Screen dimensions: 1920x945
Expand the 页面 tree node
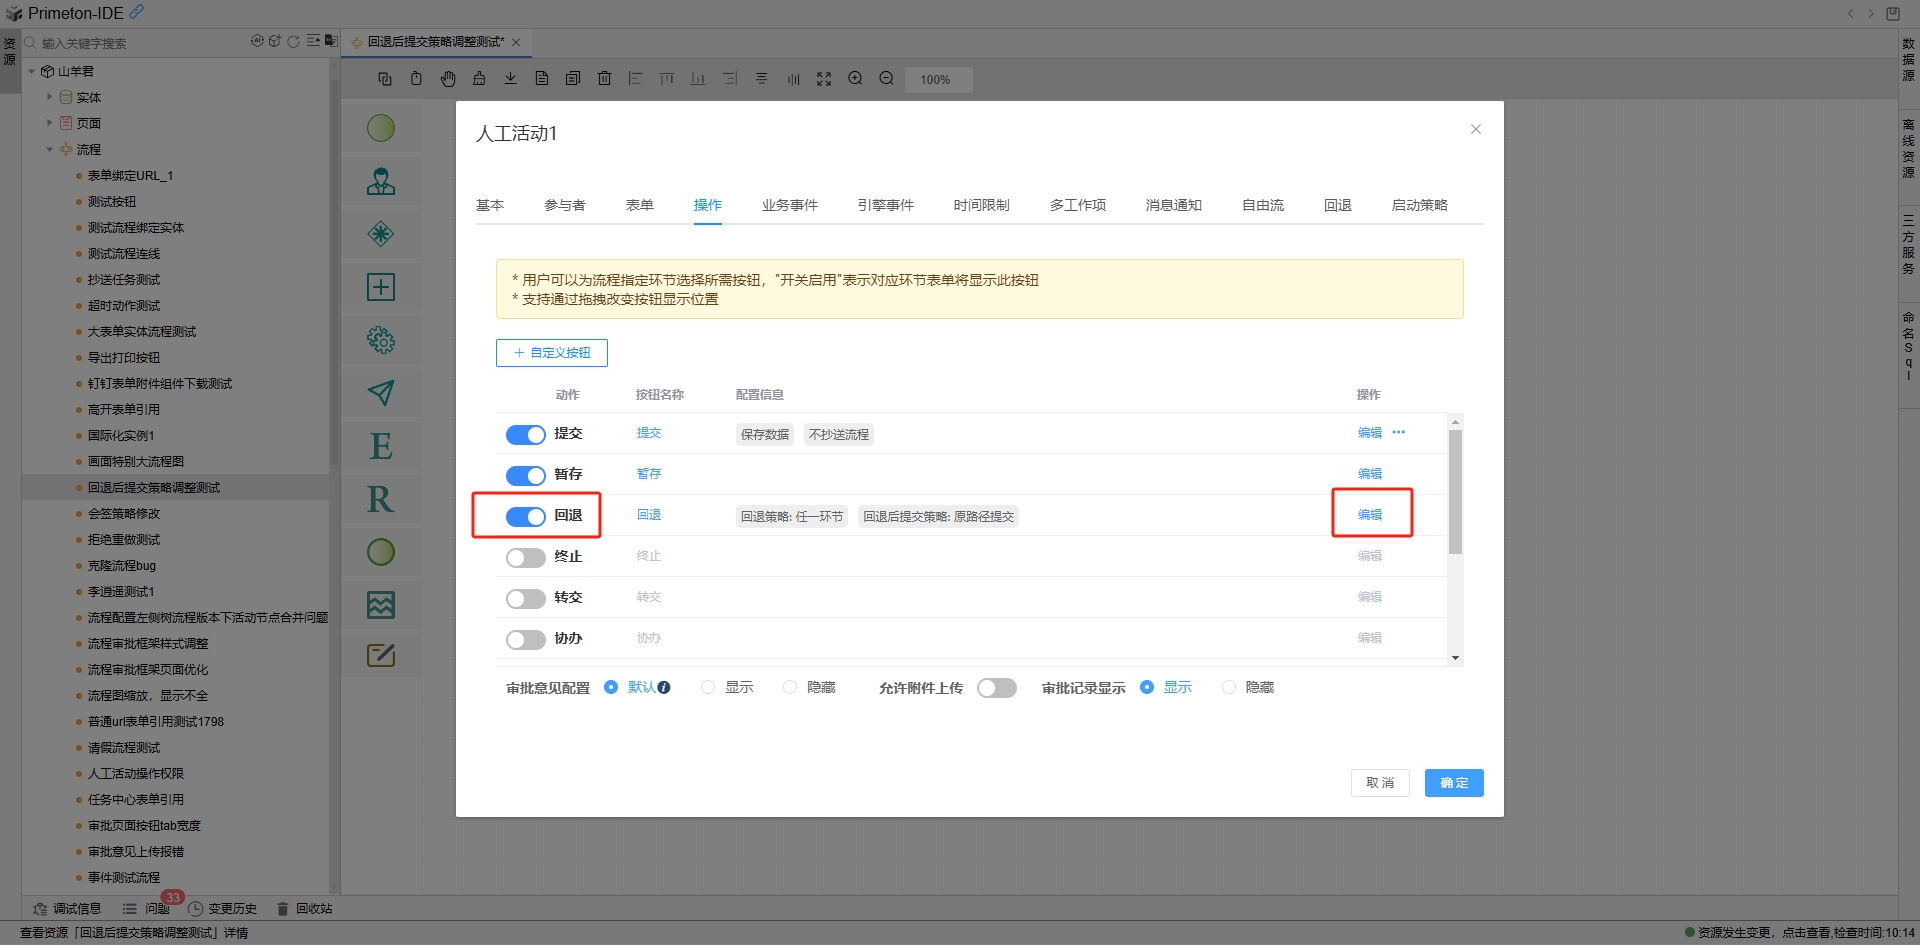click(x=49, y=123)
